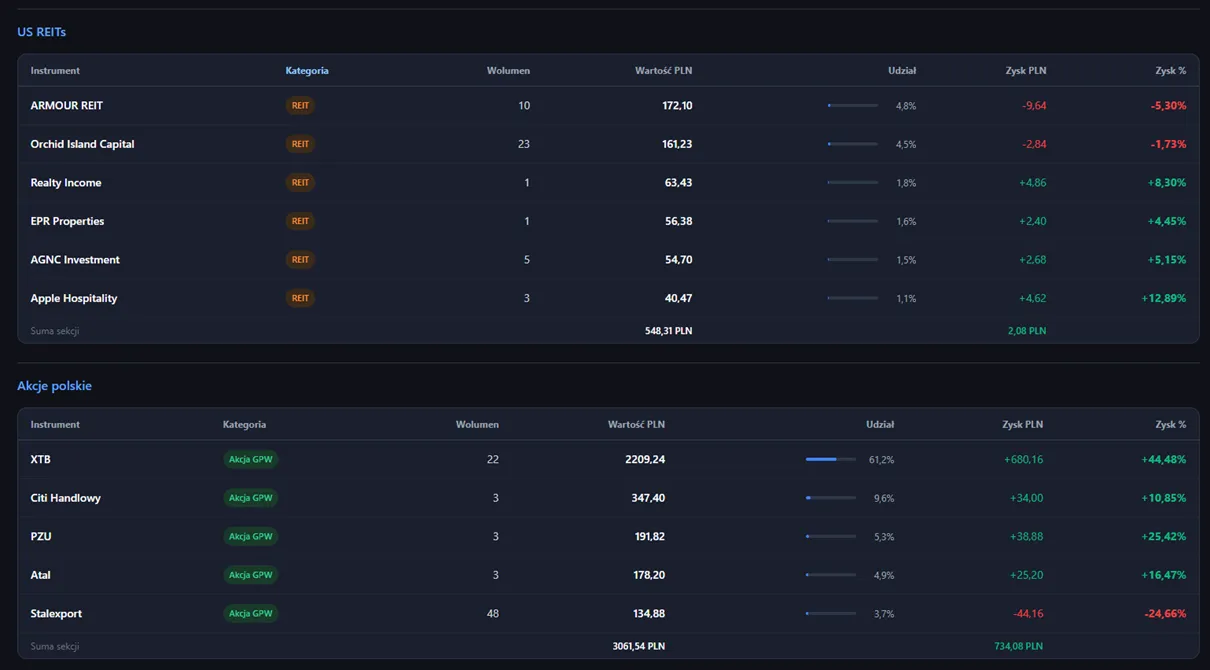Click Akcje polskie profit total 734,08 PLN
Screen dimensions: 1210x670
pyautogui.click(x=1018, y=647)
